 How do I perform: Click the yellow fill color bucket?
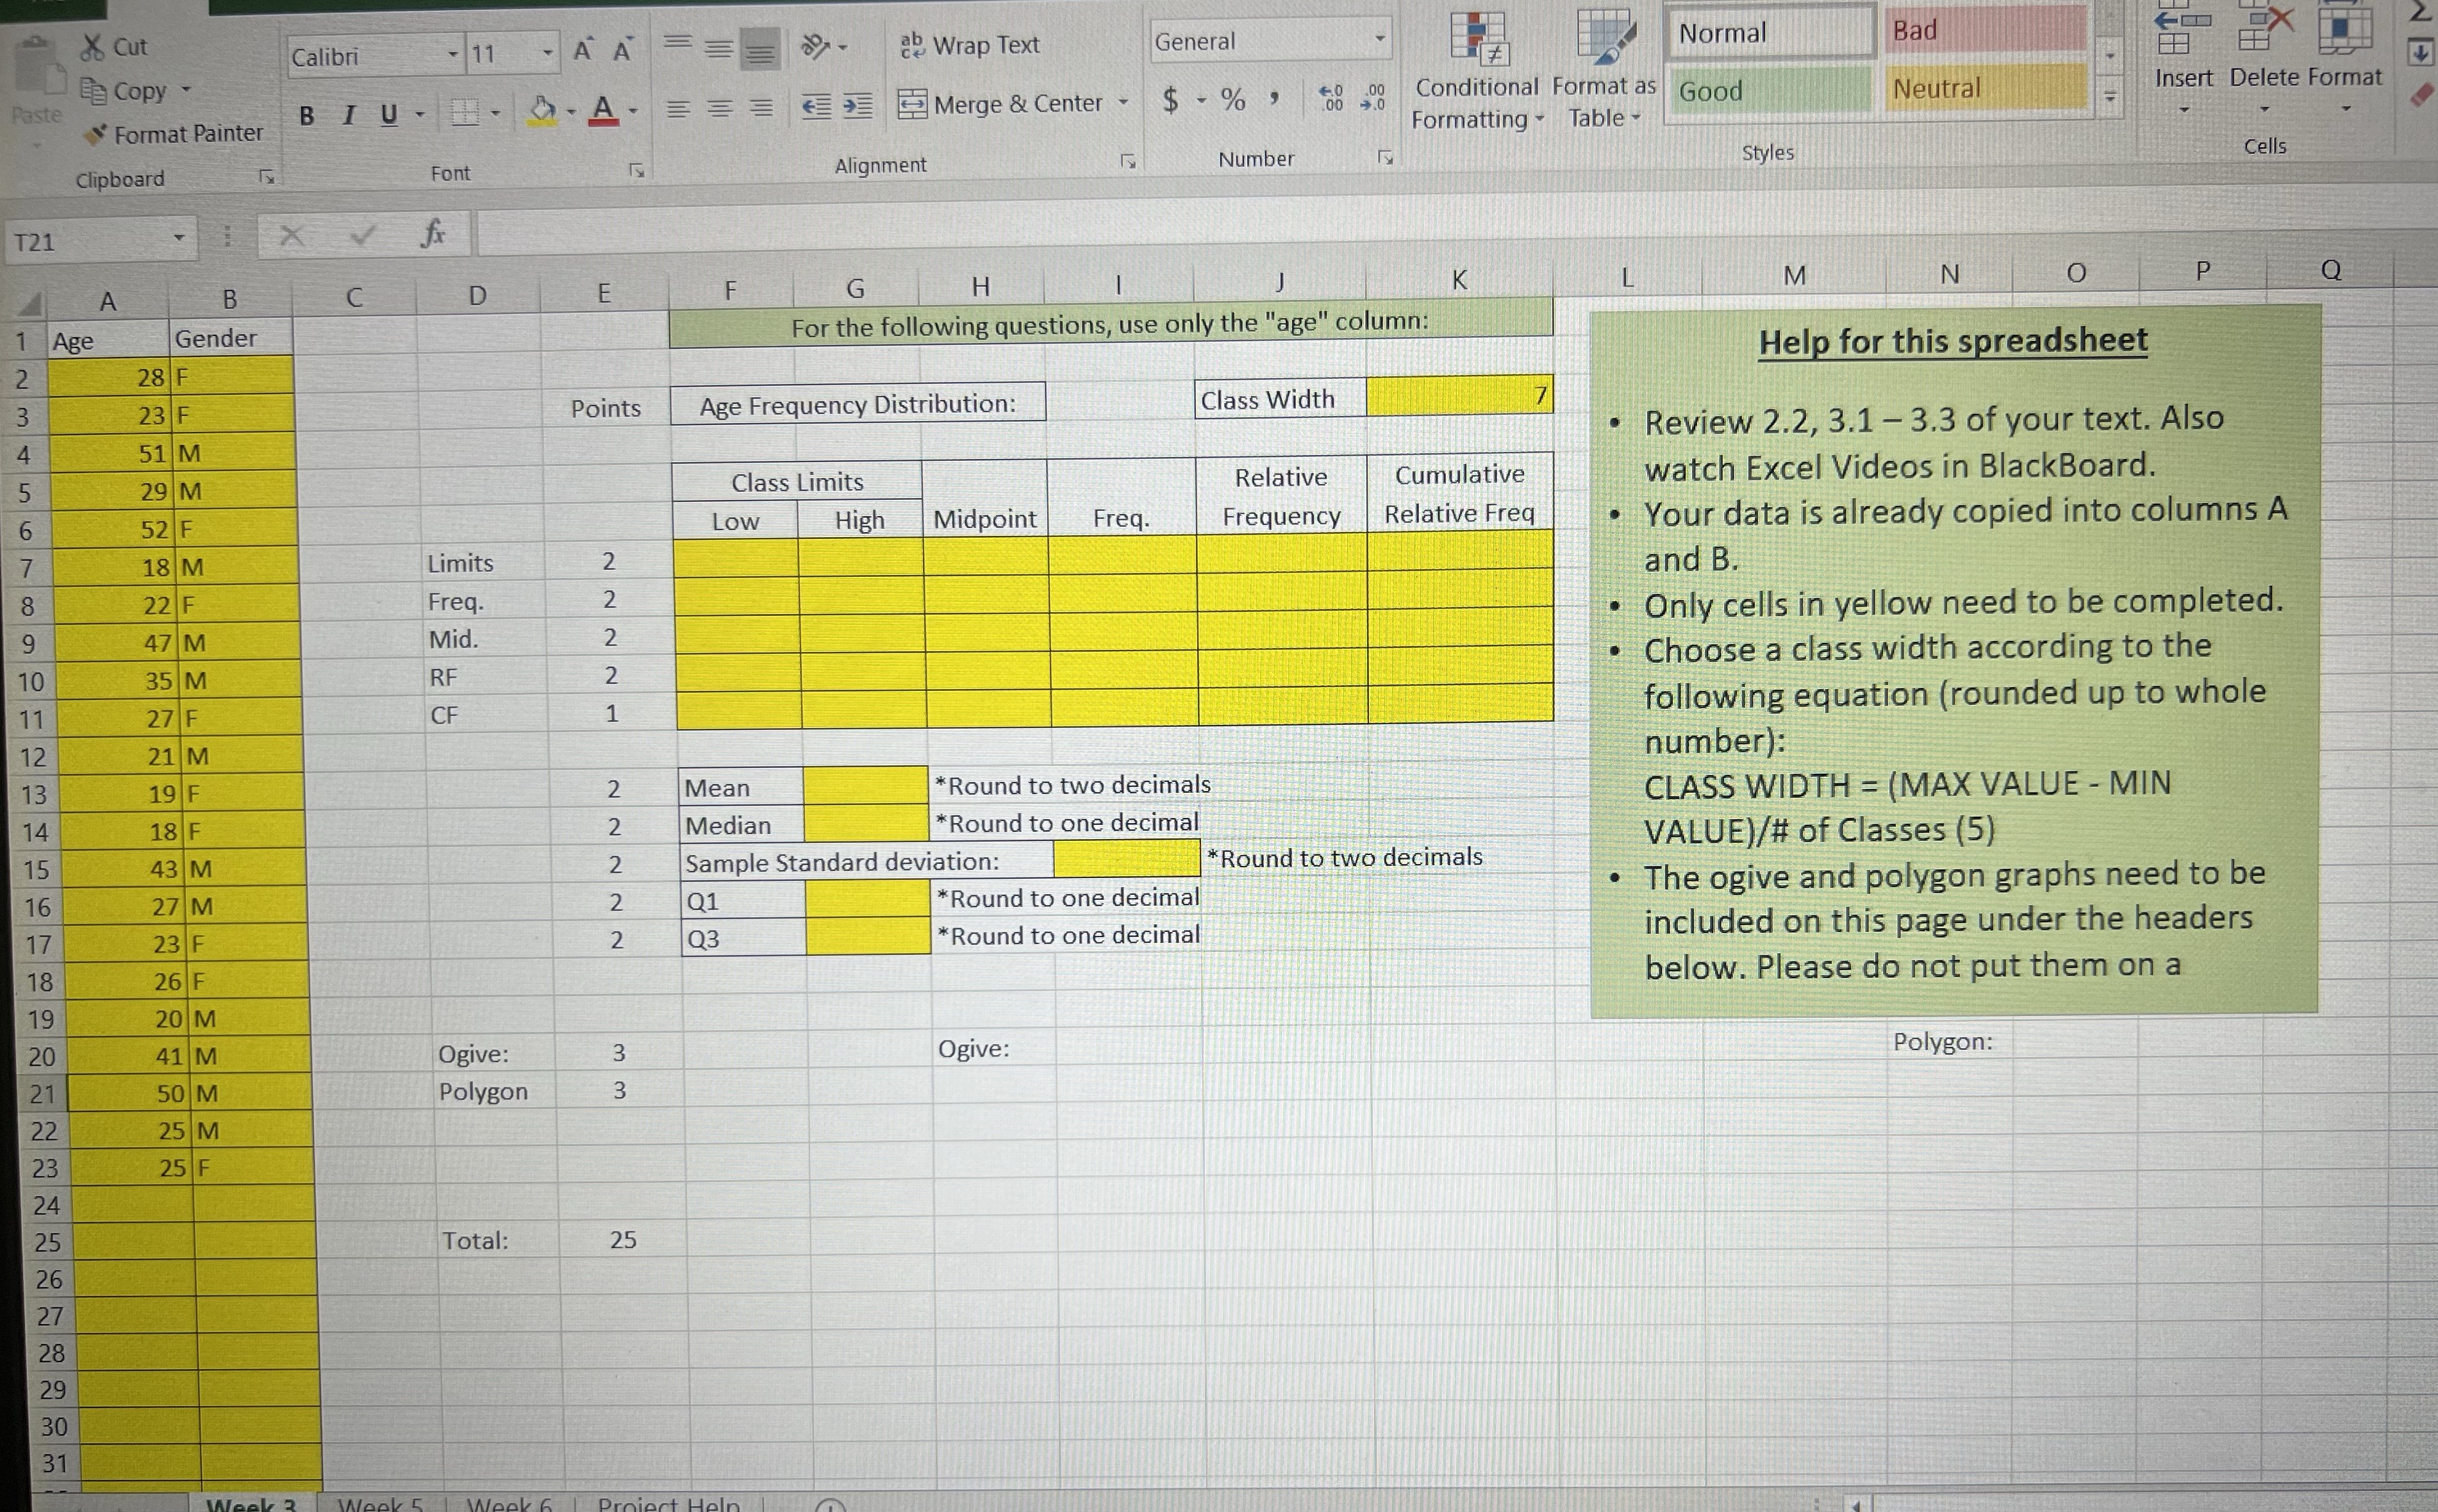tap(542, 111)
